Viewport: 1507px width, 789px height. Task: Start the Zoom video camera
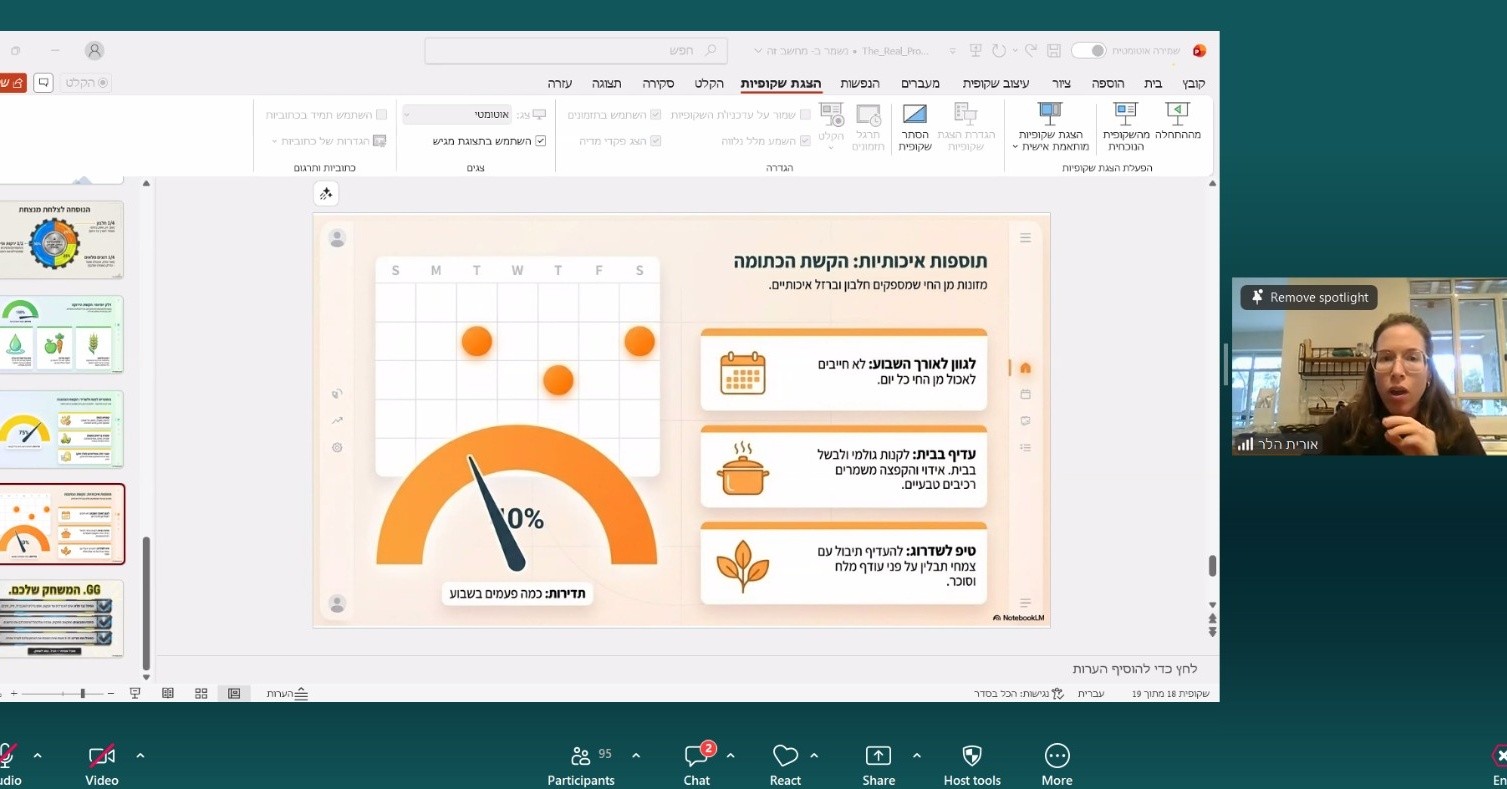point(101,765)
